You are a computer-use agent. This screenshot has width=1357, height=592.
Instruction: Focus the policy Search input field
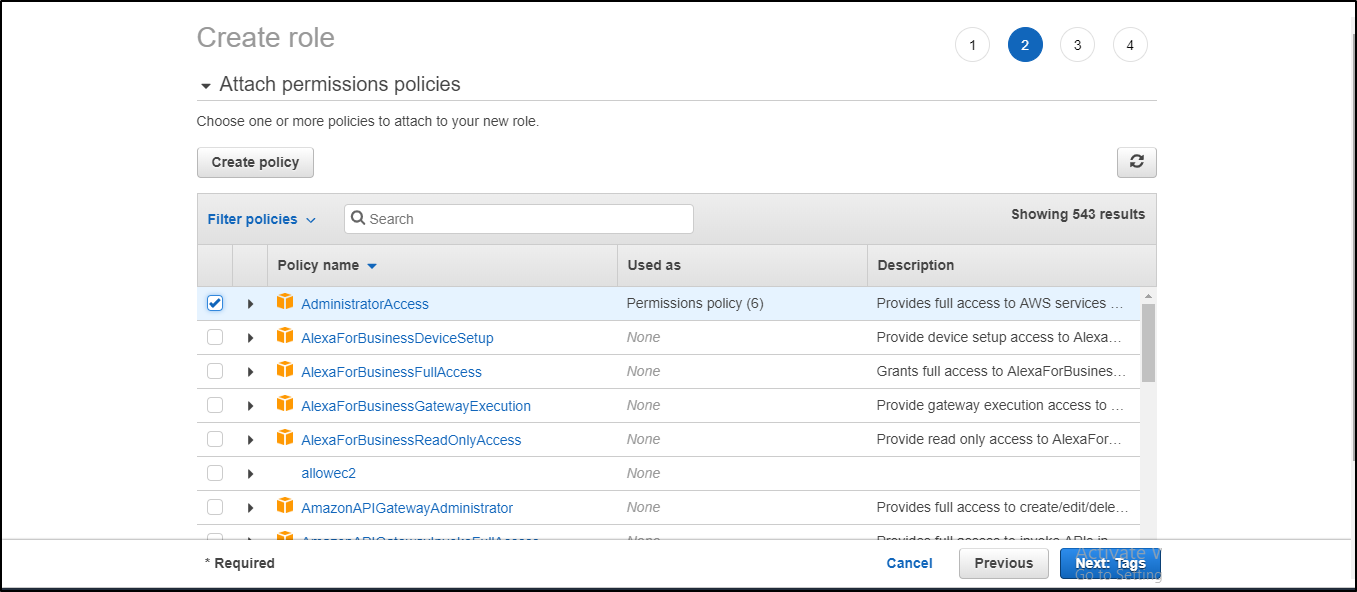[x=518, y=219]
